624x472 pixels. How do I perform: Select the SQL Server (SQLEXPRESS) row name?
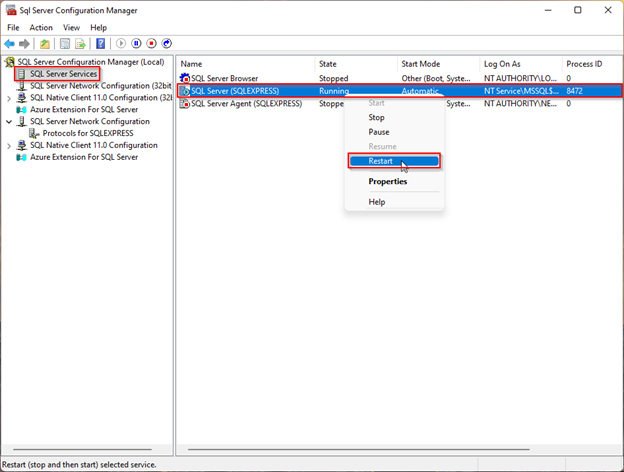pos(235,91)
